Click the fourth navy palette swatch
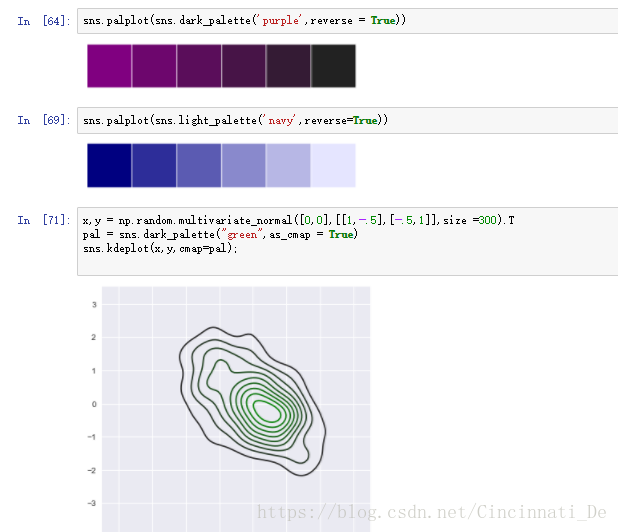The image size is (618, 532). pos(244,165)
